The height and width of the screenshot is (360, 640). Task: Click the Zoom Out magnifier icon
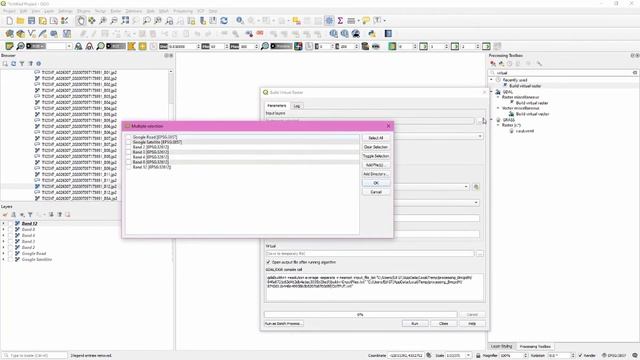pos(114,20)
